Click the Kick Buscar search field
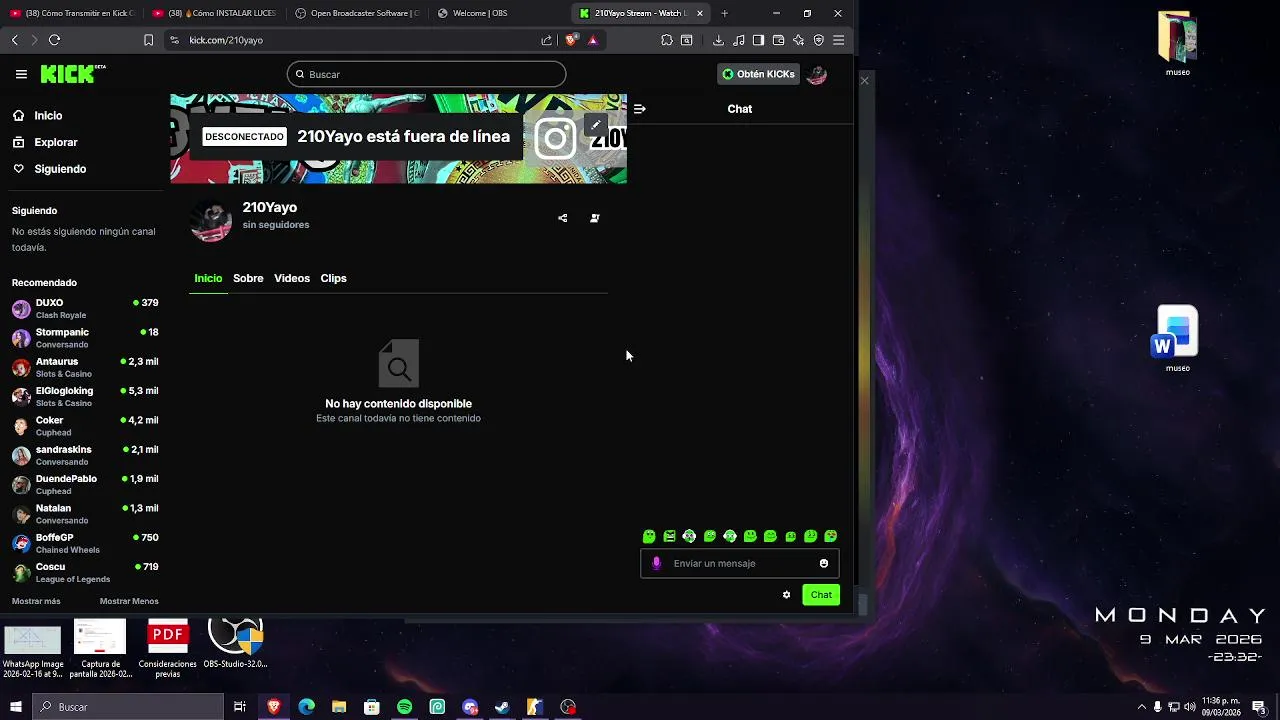The image size is (1280, 720). 426,74
